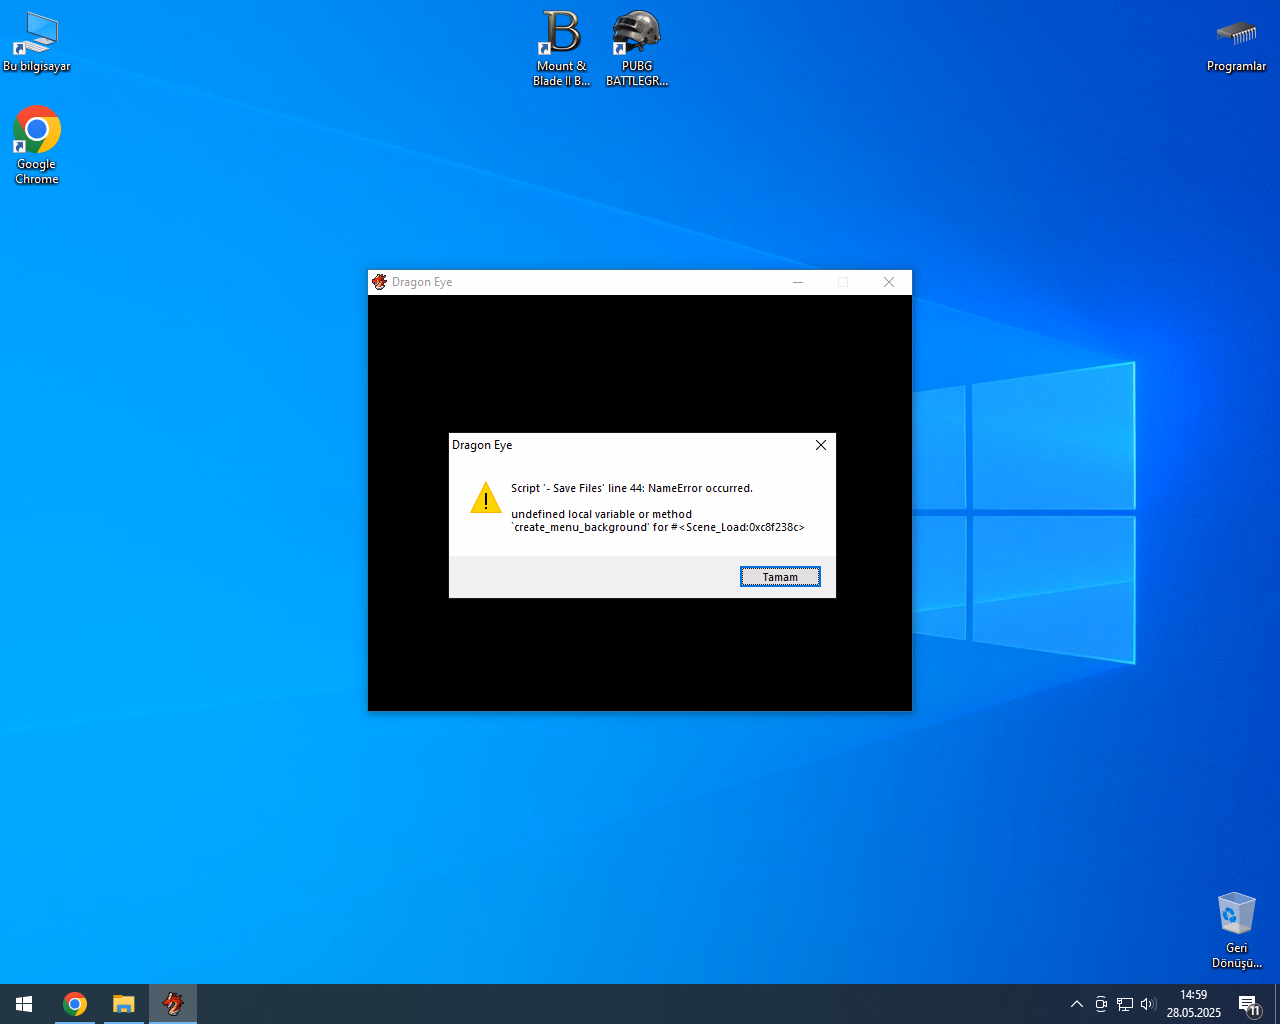Click the Tamam button in the error dialog

coord(780,577)
